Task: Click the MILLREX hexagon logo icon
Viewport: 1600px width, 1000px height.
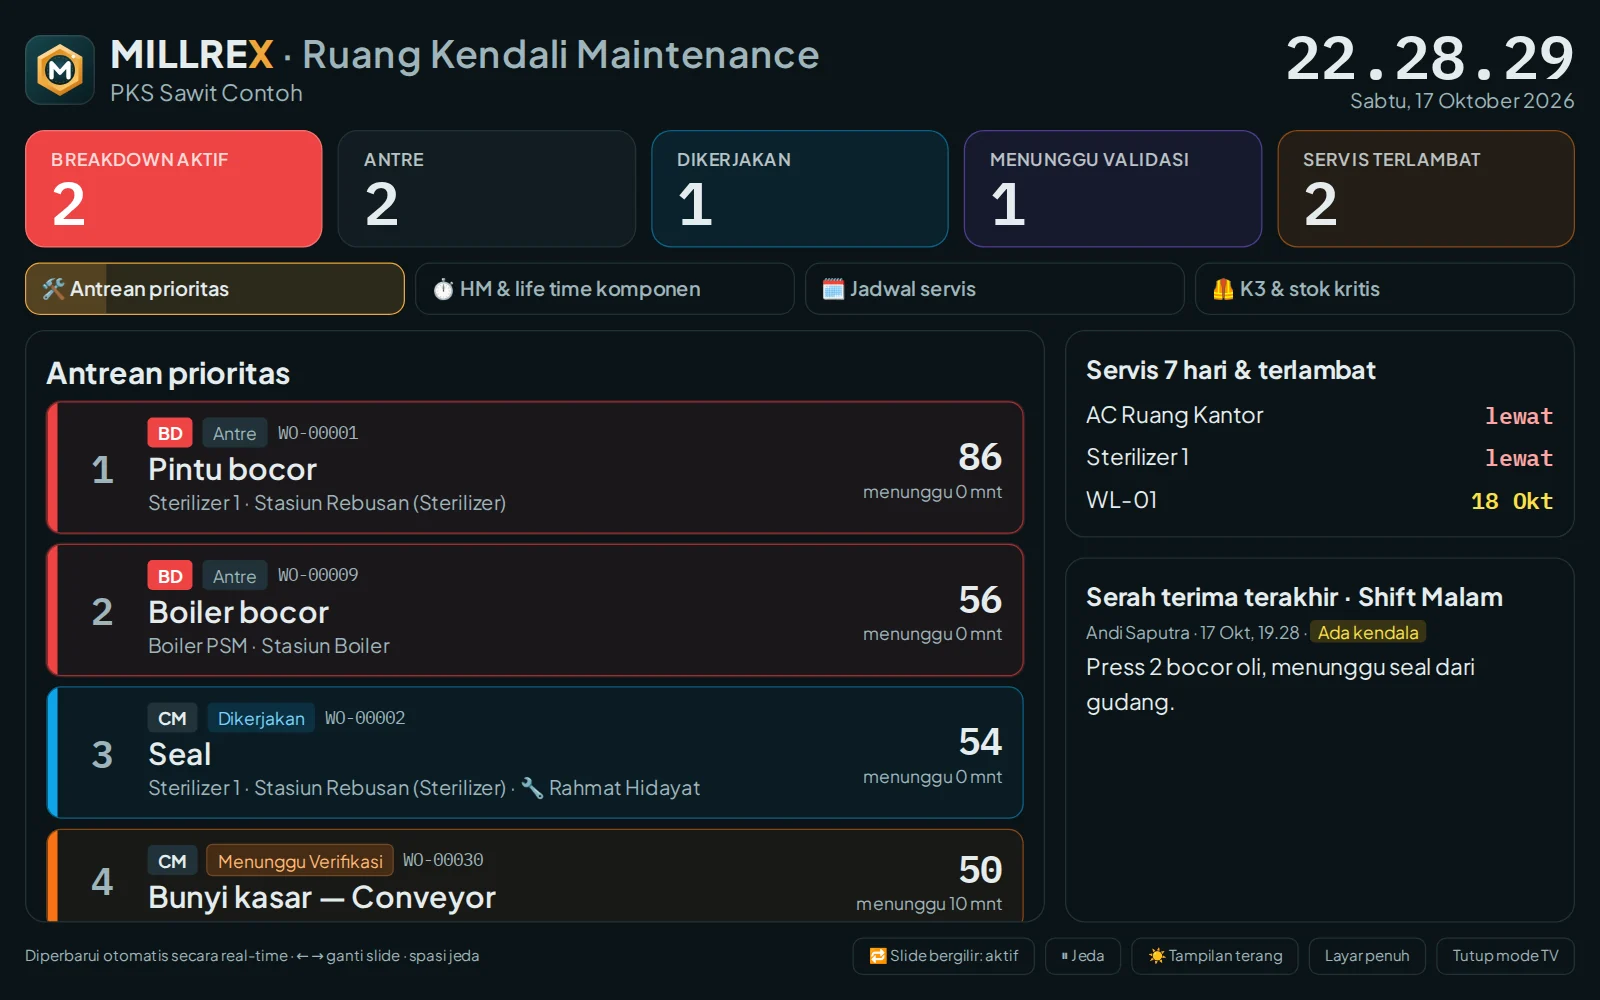Action: coord(60,70)
